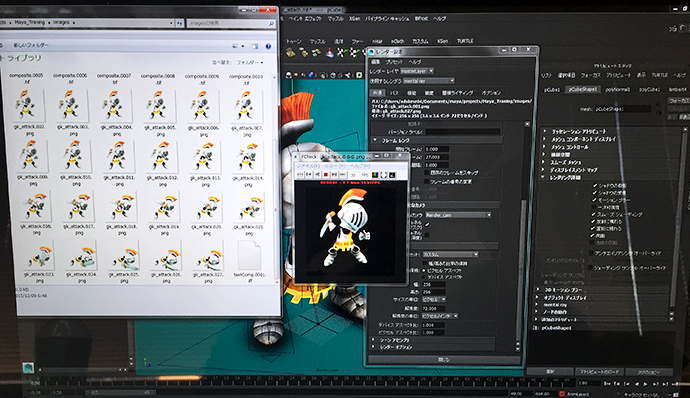690x398 pixels.
Task: Expand the スムーズ メッシュ section
Action: [x=544, y=162]
